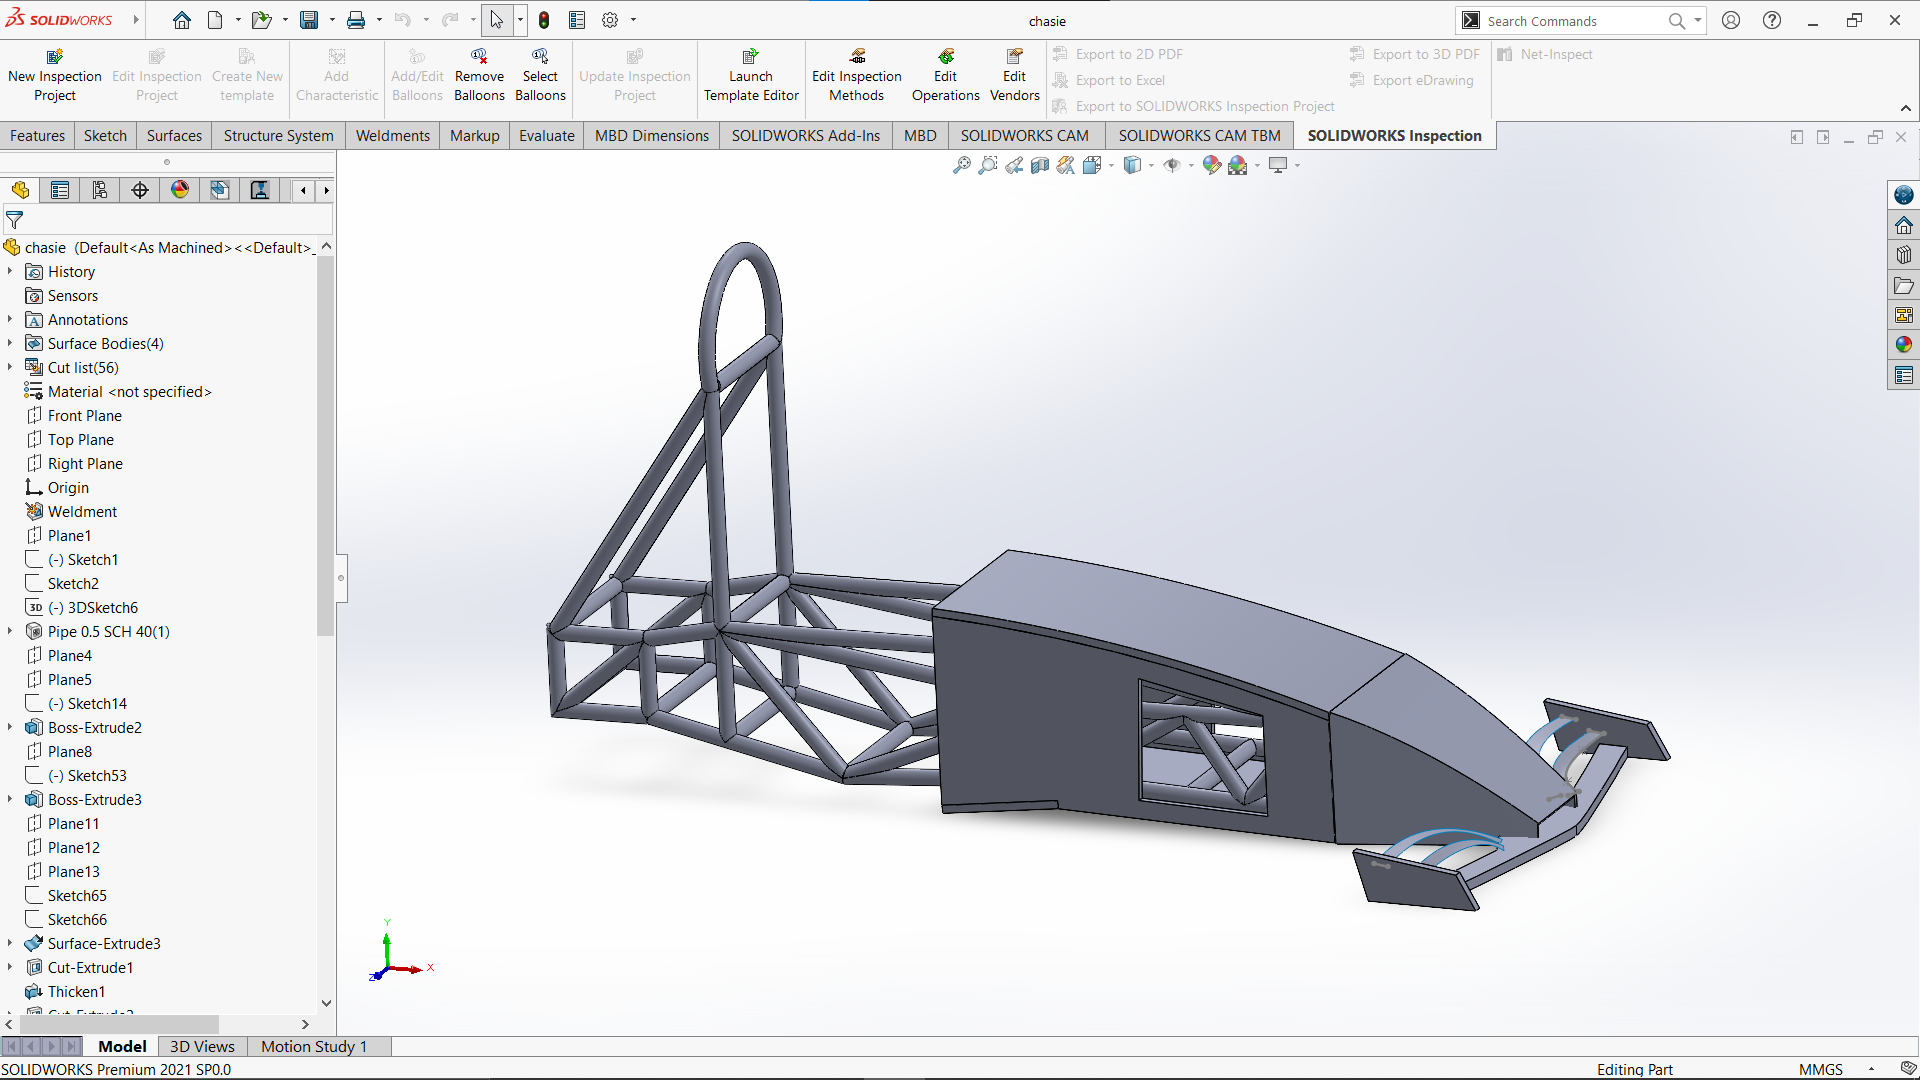
Task: Expand the History tree node
Action: coord(10,271)
